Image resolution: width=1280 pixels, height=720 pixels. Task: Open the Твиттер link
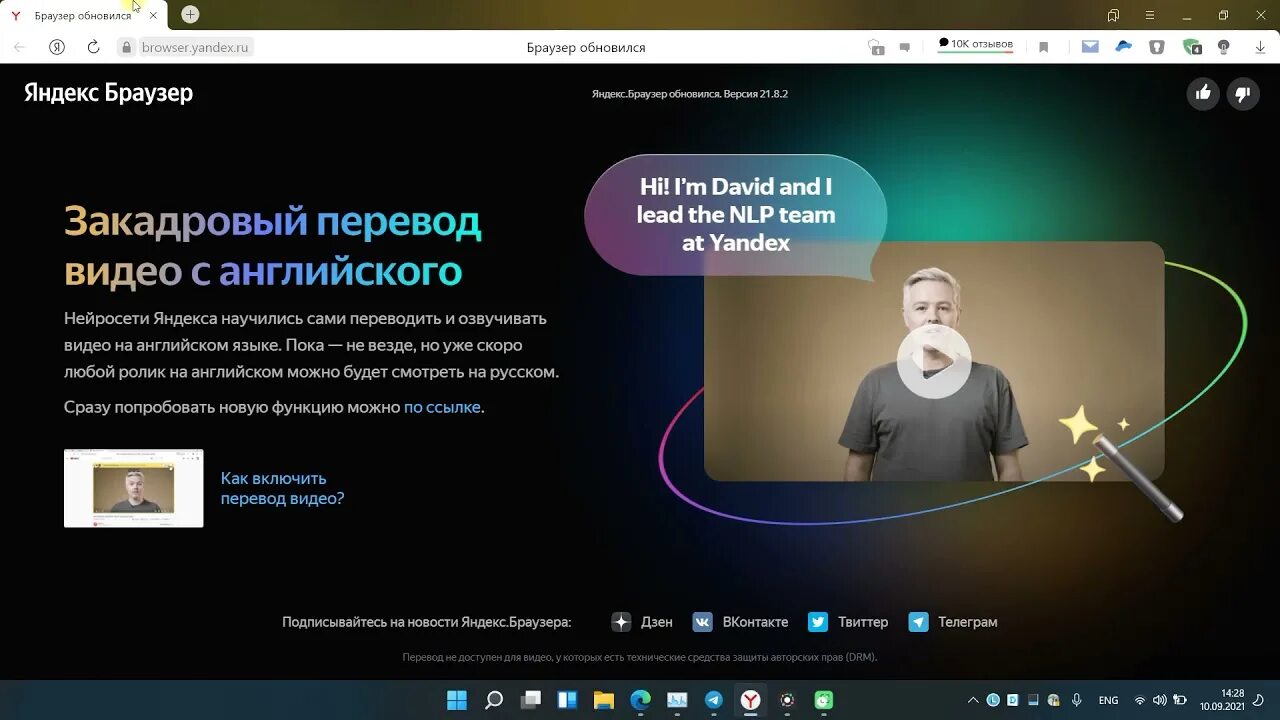pos(848,622)
